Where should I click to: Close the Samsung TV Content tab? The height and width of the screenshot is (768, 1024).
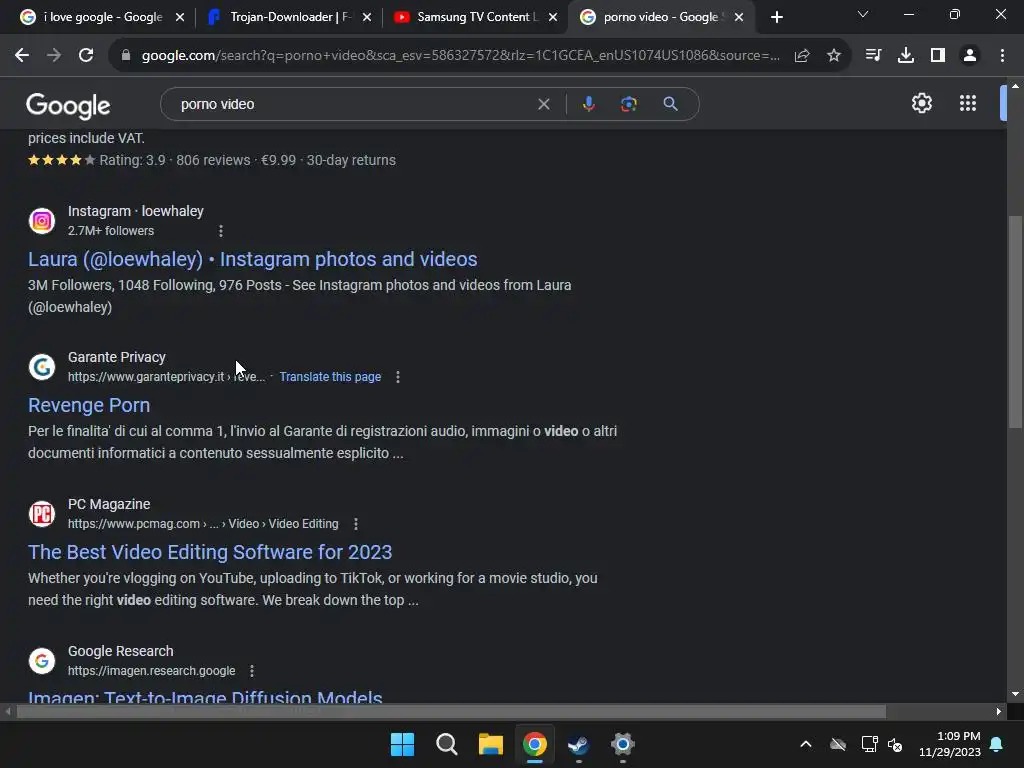pos(552,18)
